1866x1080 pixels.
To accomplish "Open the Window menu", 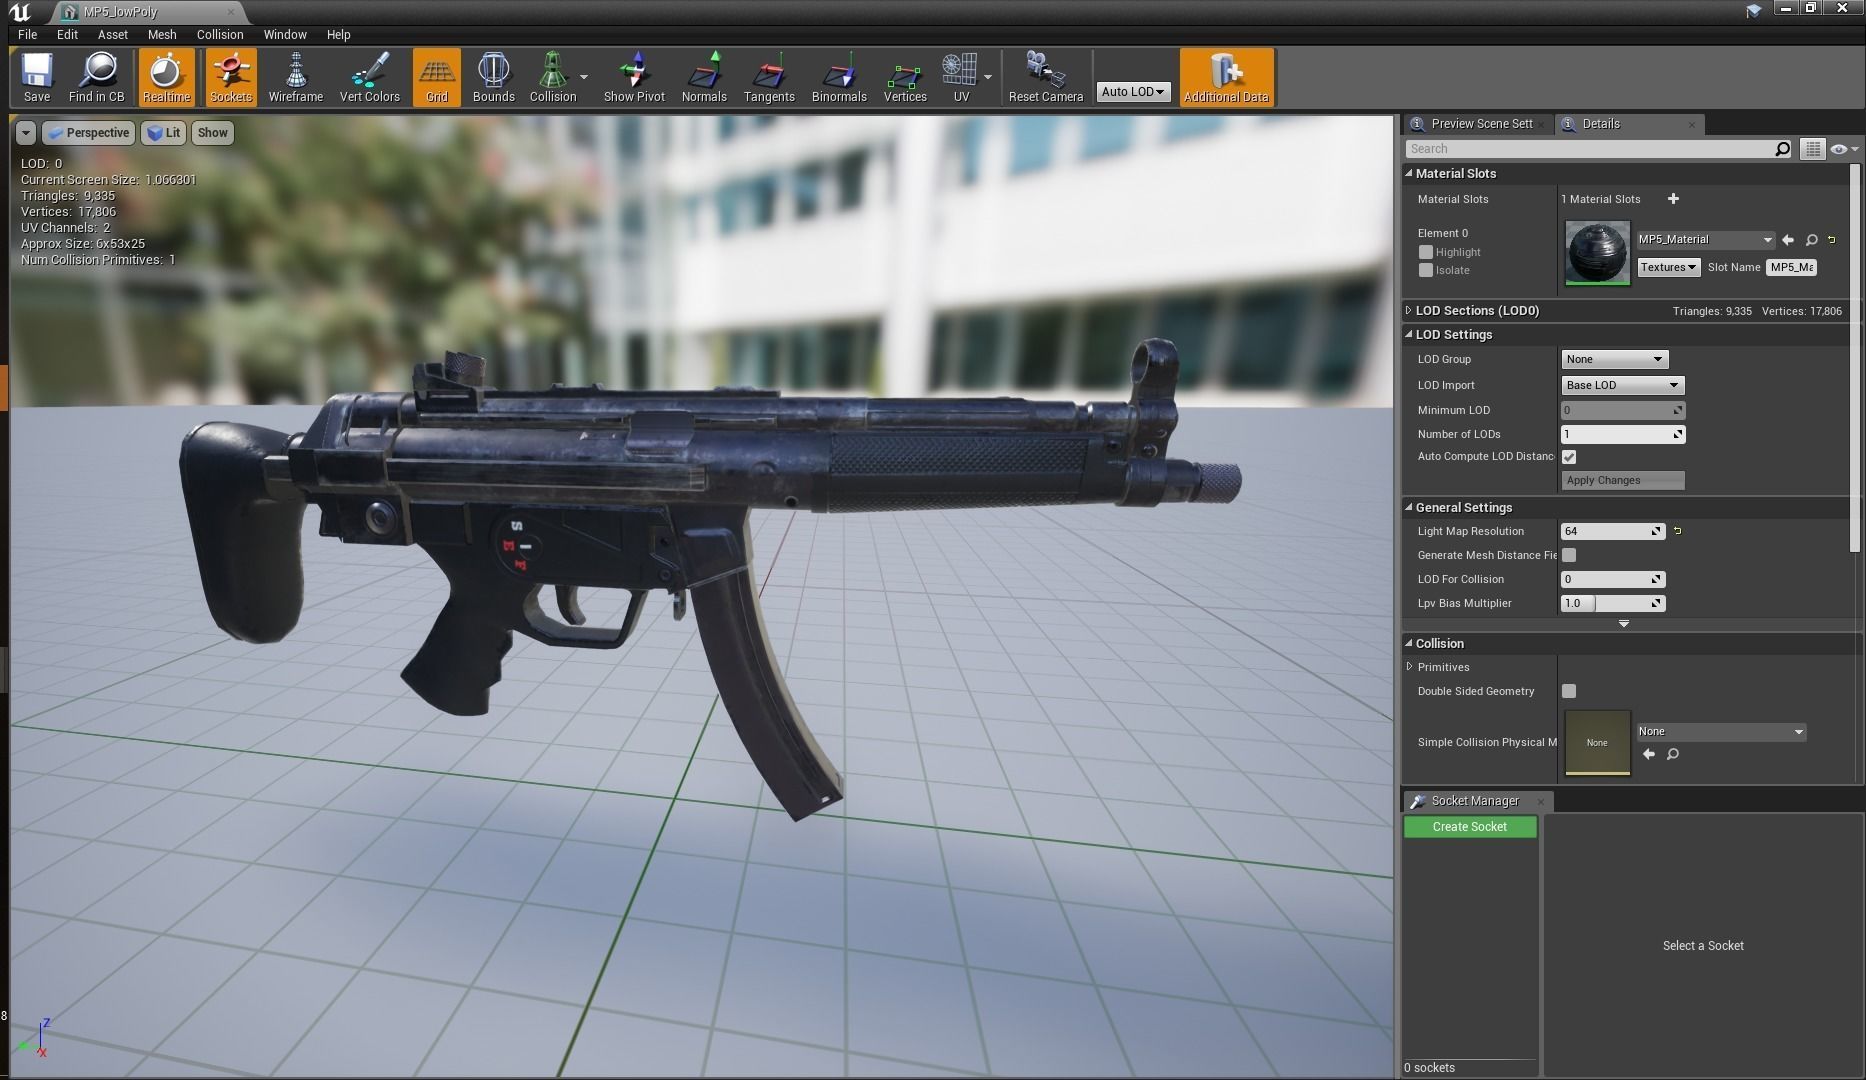I will 285,34.
